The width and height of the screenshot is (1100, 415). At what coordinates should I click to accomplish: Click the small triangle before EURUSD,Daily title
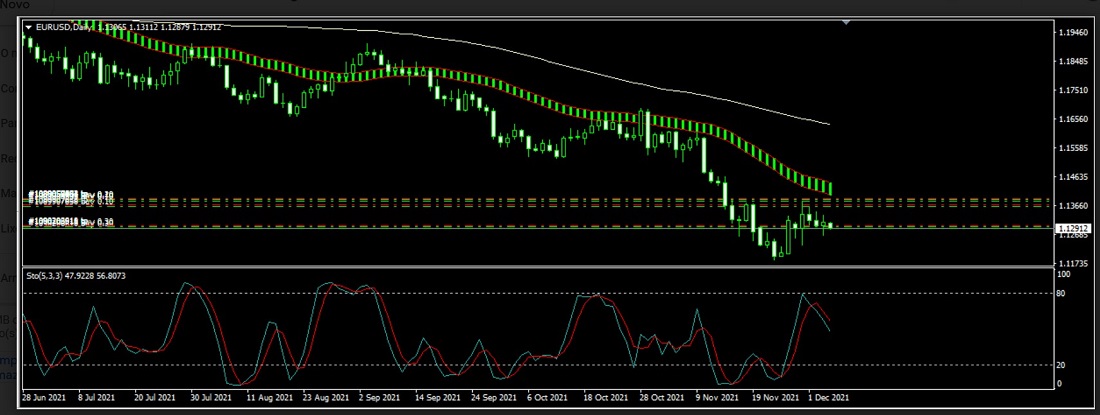coord(28,27)
